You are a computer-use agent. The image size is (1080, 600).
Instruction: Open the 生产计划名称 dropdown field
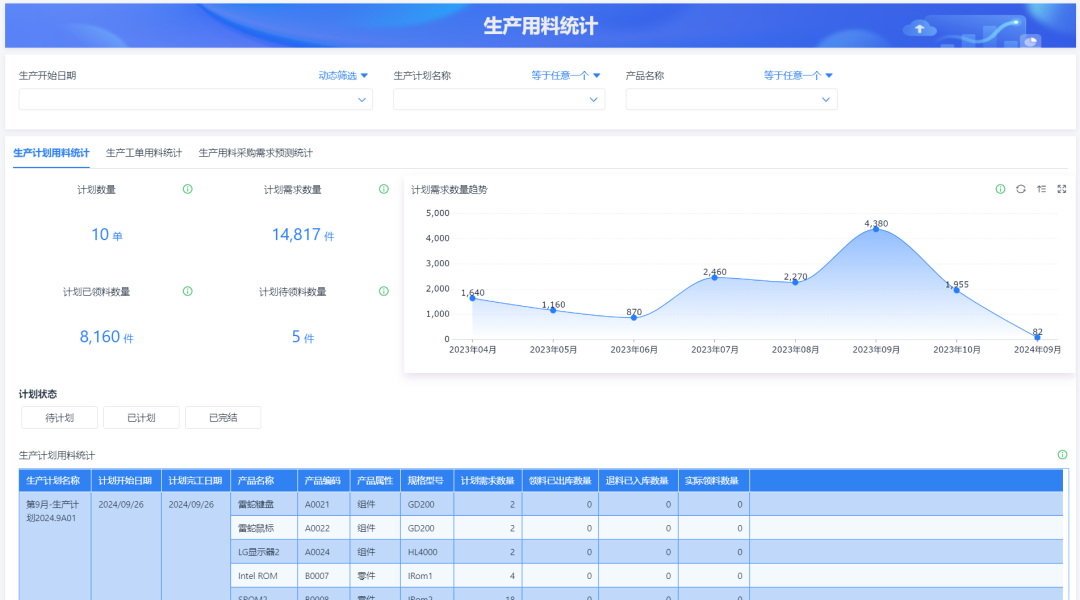tap(498, 99)
